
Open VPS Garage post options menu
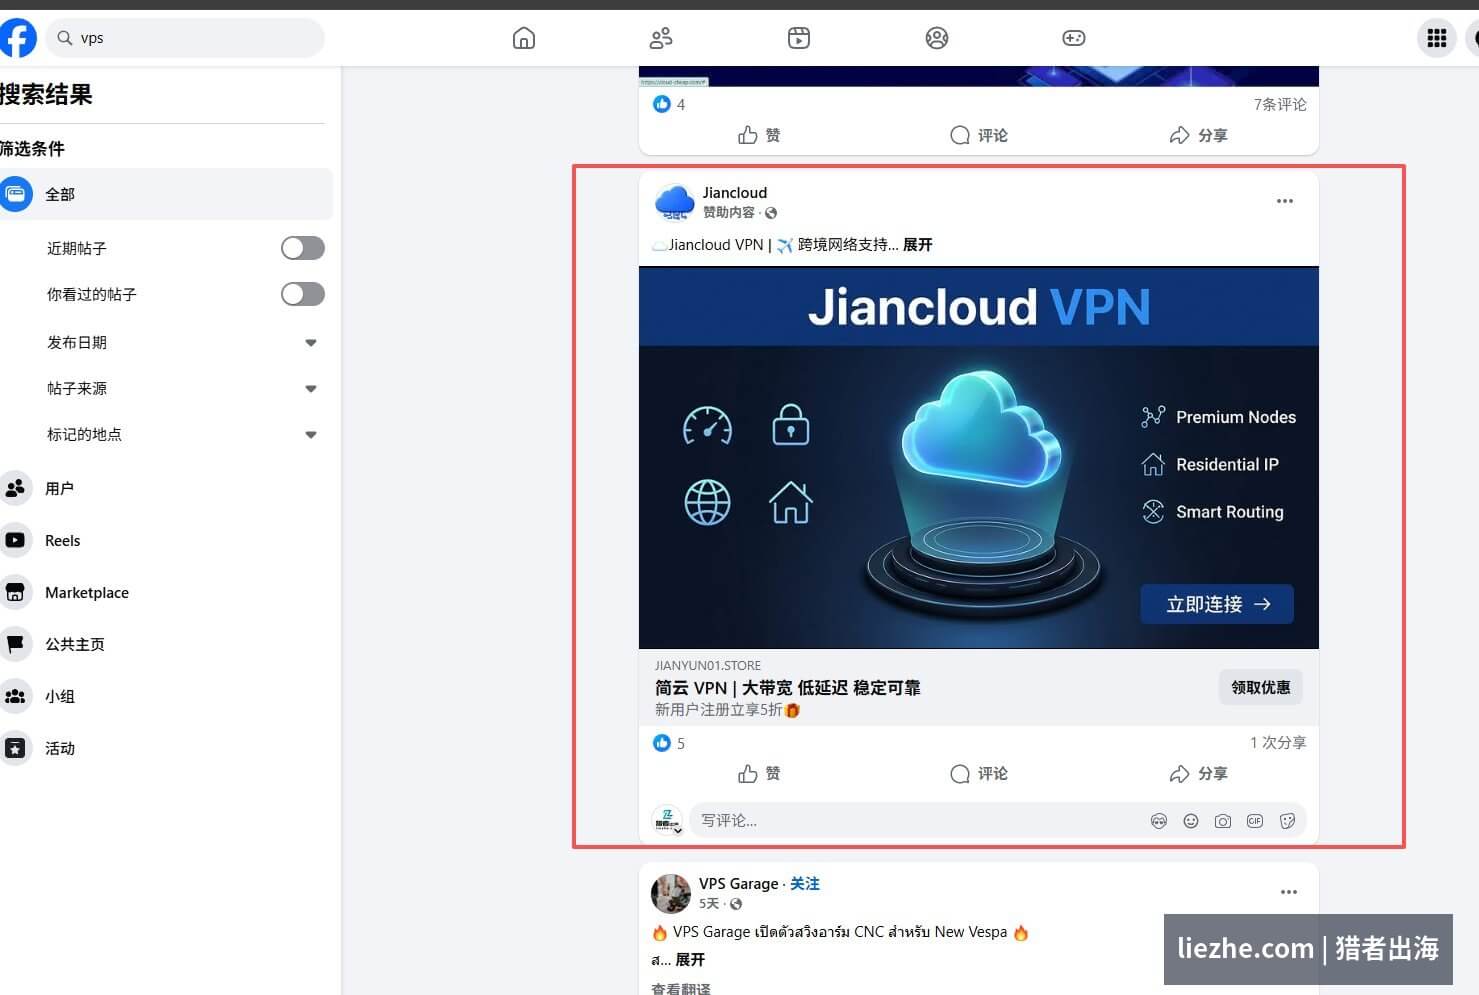(1289, 892)
